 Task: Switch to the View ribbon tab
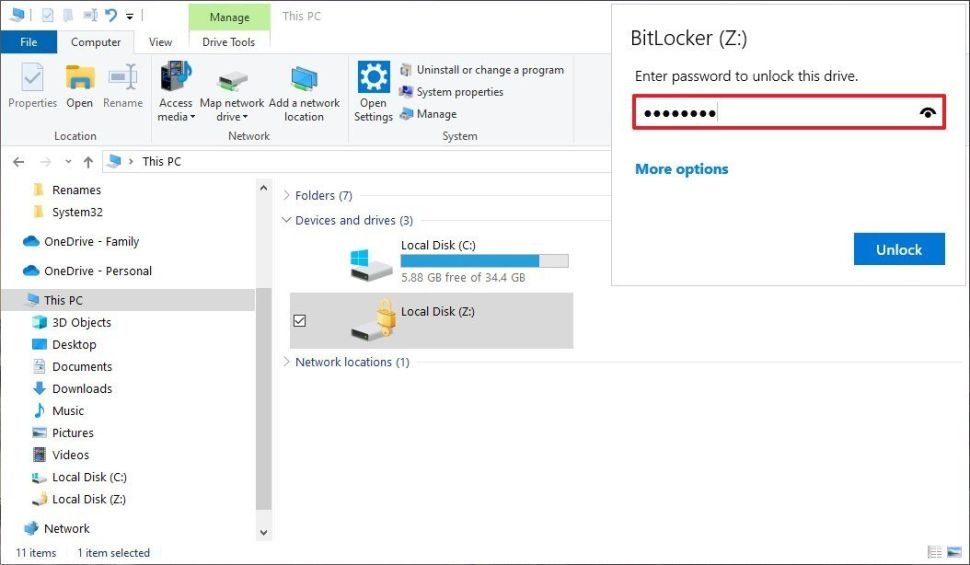click(160, 42)
